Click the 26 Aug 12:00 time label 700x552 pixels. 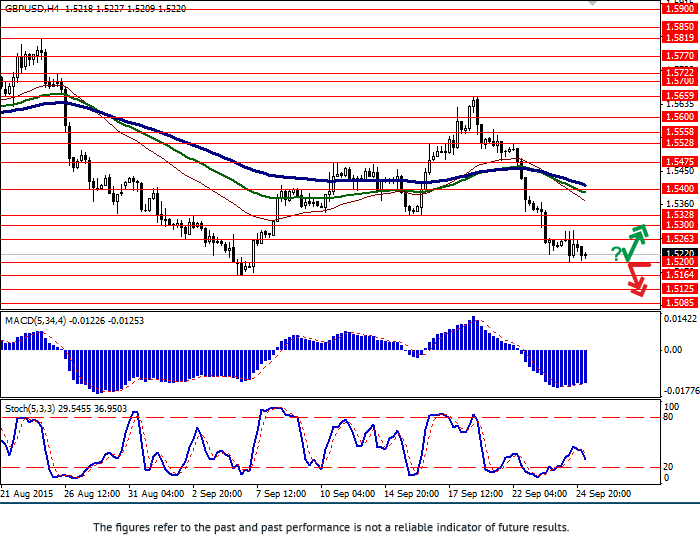click(x=92, y=494)
